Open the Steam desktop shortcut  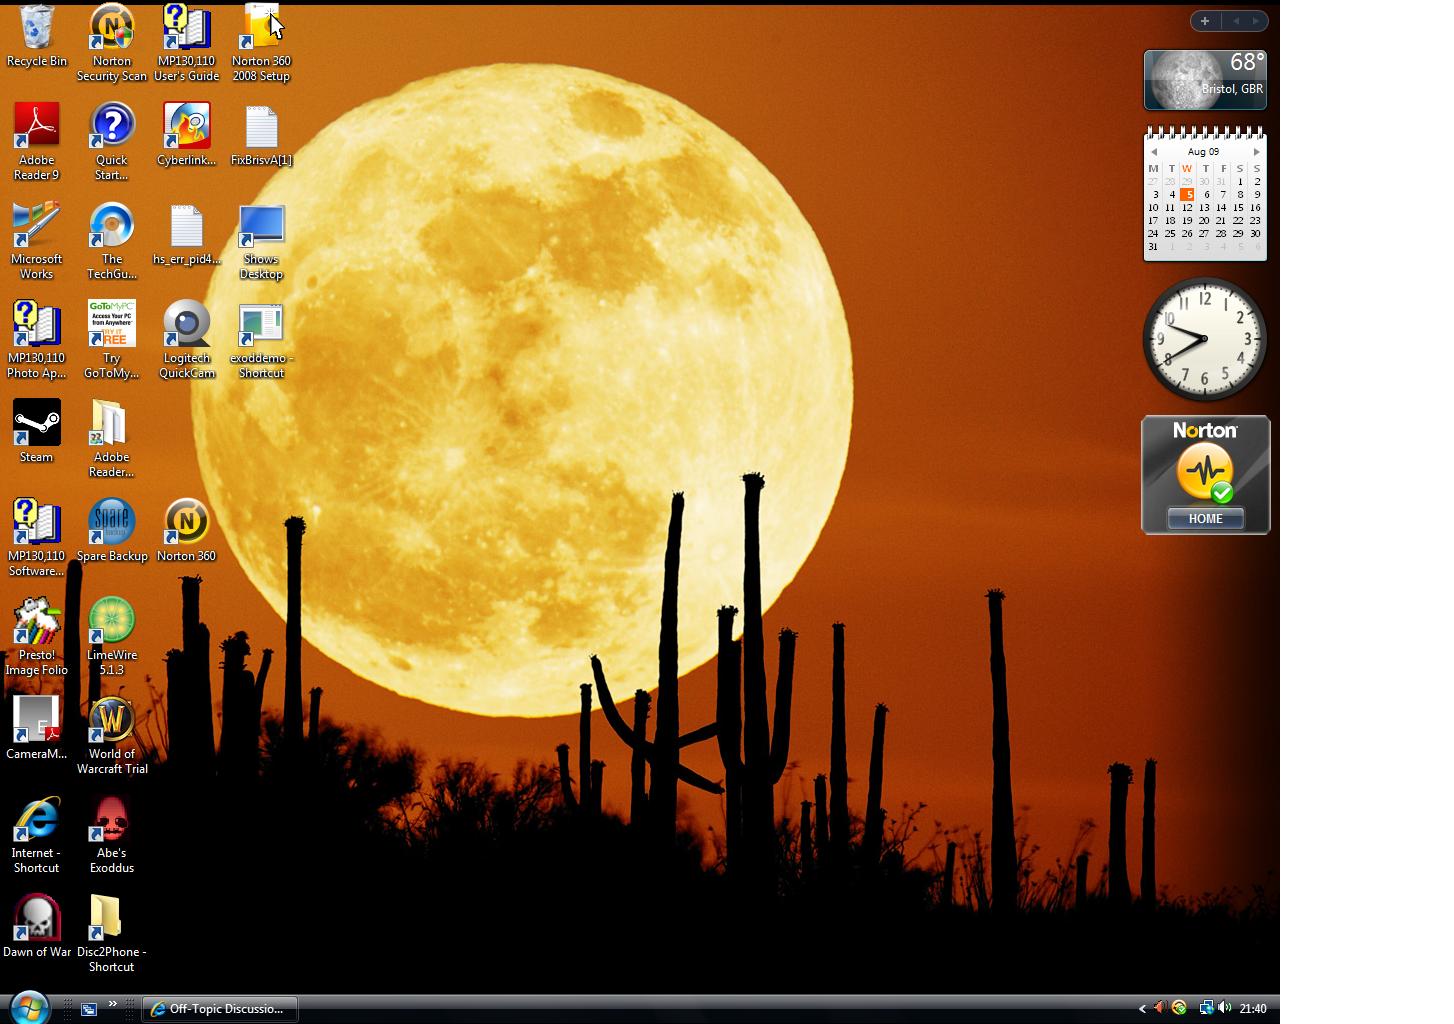click(36, 424)
